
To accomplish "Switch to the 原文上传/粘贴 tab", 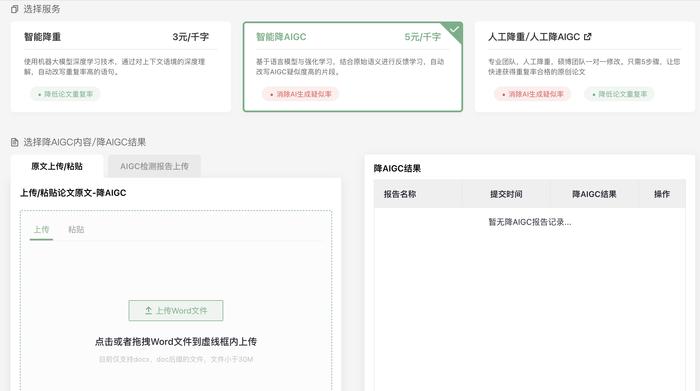I will point(57,166).
